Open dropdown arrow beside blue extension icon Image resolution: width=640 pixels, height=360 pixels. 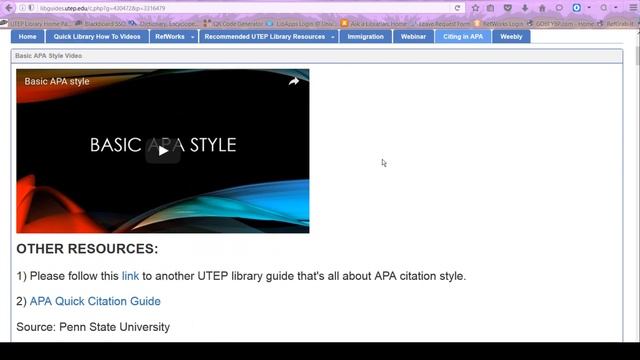(x=589, y=8)
